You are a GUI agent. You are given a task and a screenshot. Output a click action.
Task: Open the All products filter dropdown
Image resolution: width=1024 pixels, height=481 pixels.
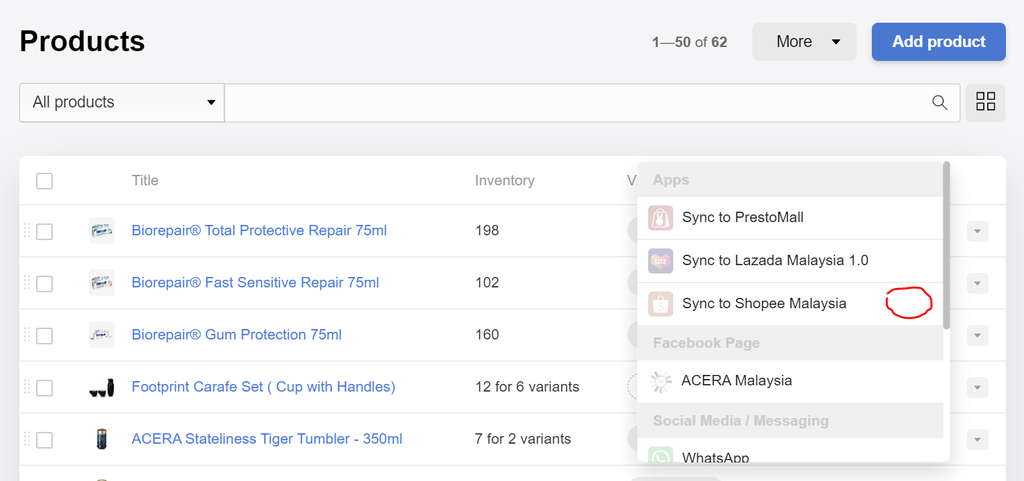(122, 102)
